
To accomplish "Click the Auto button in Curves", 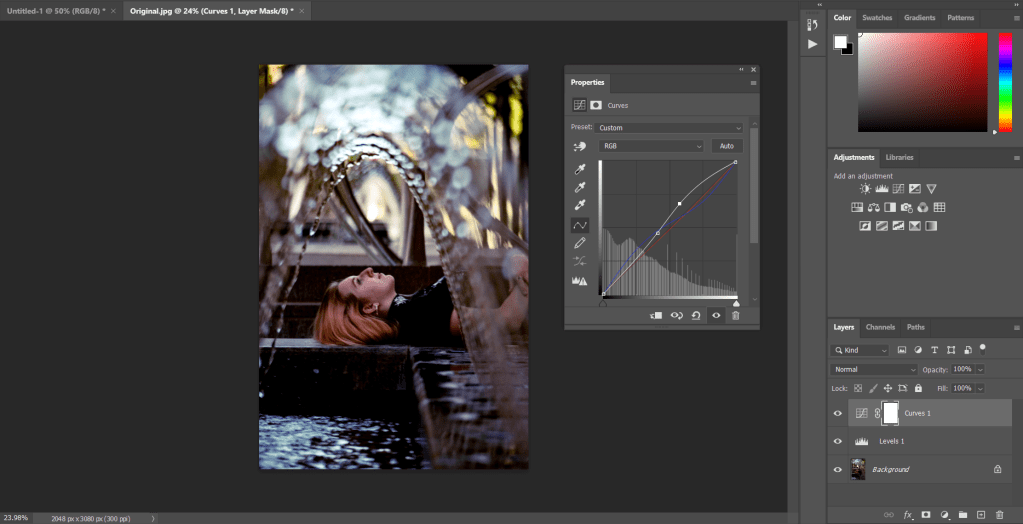I will pos(727,146).
